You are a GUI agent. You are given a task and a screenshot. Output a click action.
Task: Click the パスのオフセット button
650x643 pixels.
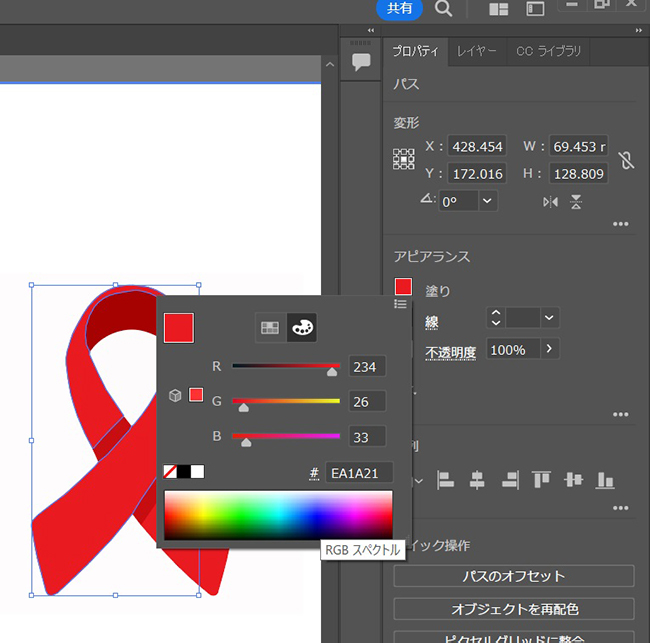[514, 576]
